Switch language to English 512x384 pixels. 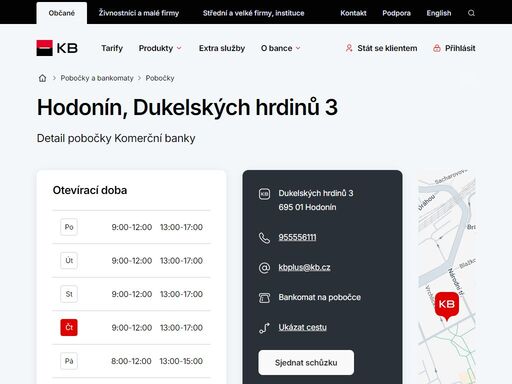coord(439,13)
